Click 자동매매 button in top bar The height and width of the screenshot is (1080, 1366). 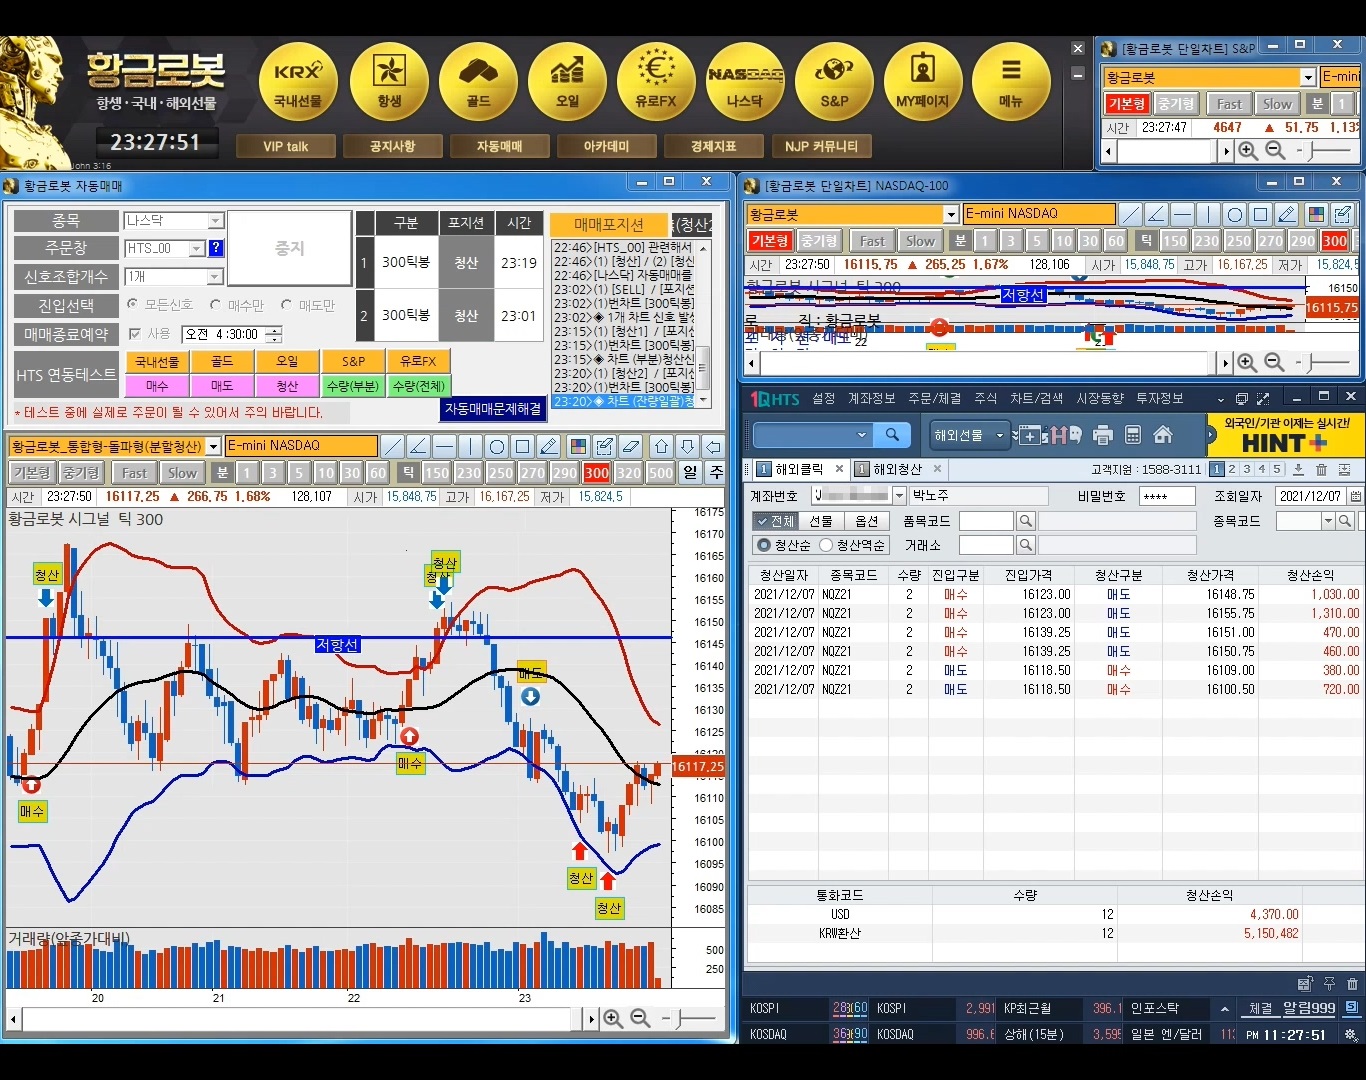point(500,147)
